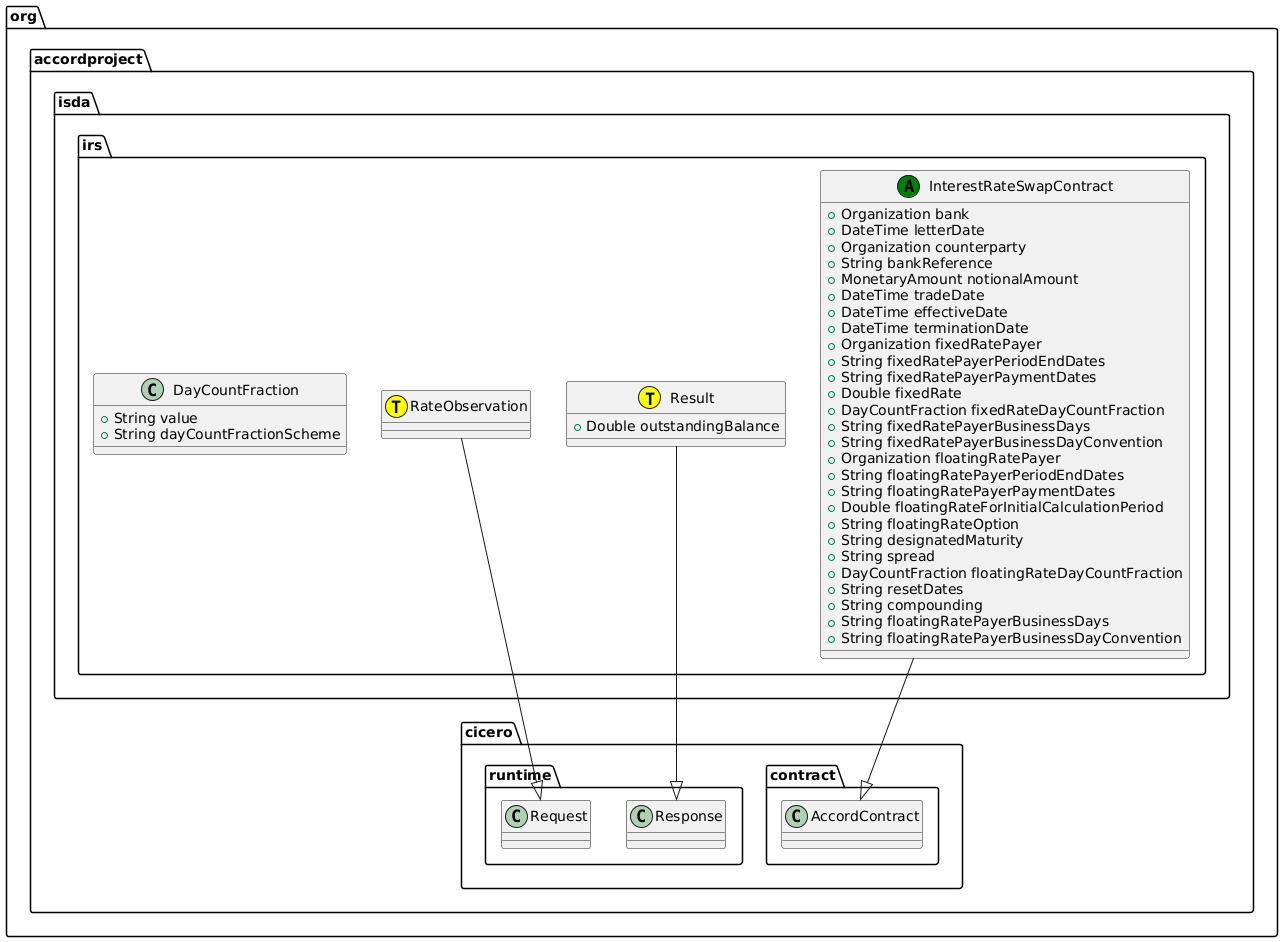The image size is (1283, 942).
Task: Click the Organization bank attribute
Action: click(x=904, y=214)
